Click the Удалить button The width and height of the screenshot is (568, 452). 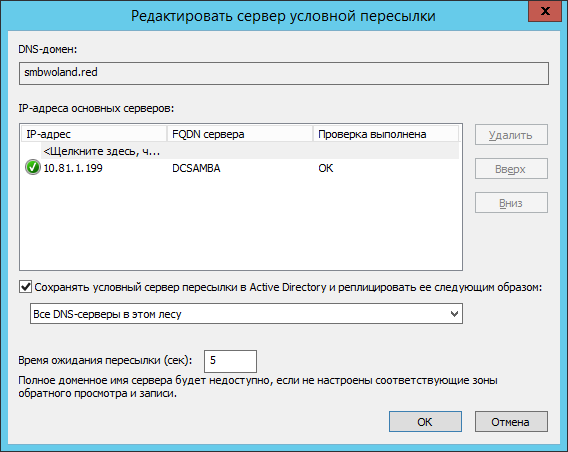[x=511, y=135]
